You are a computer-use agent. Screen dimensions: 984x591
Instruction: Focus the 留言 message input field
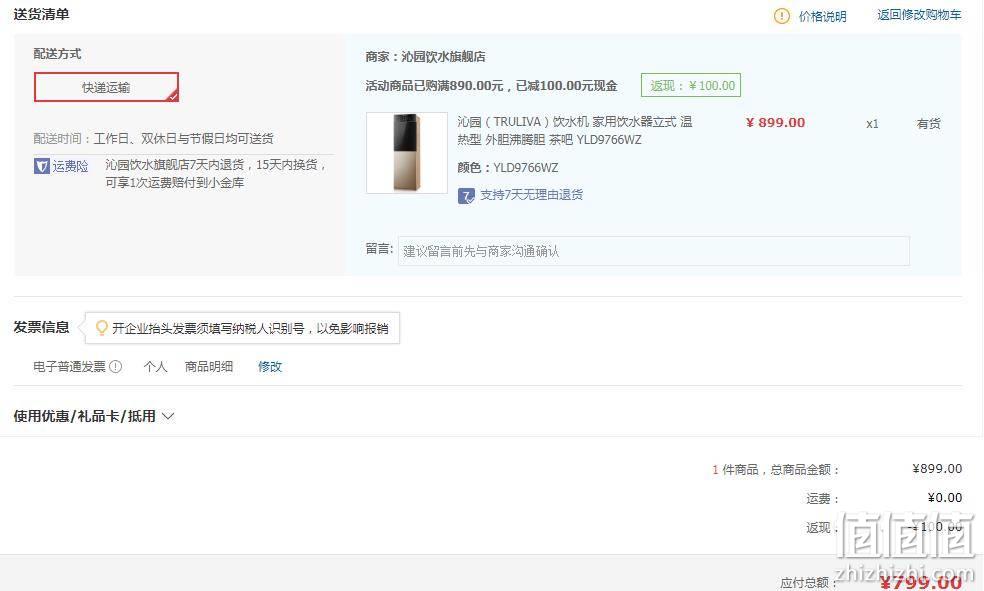click(653, 251)
